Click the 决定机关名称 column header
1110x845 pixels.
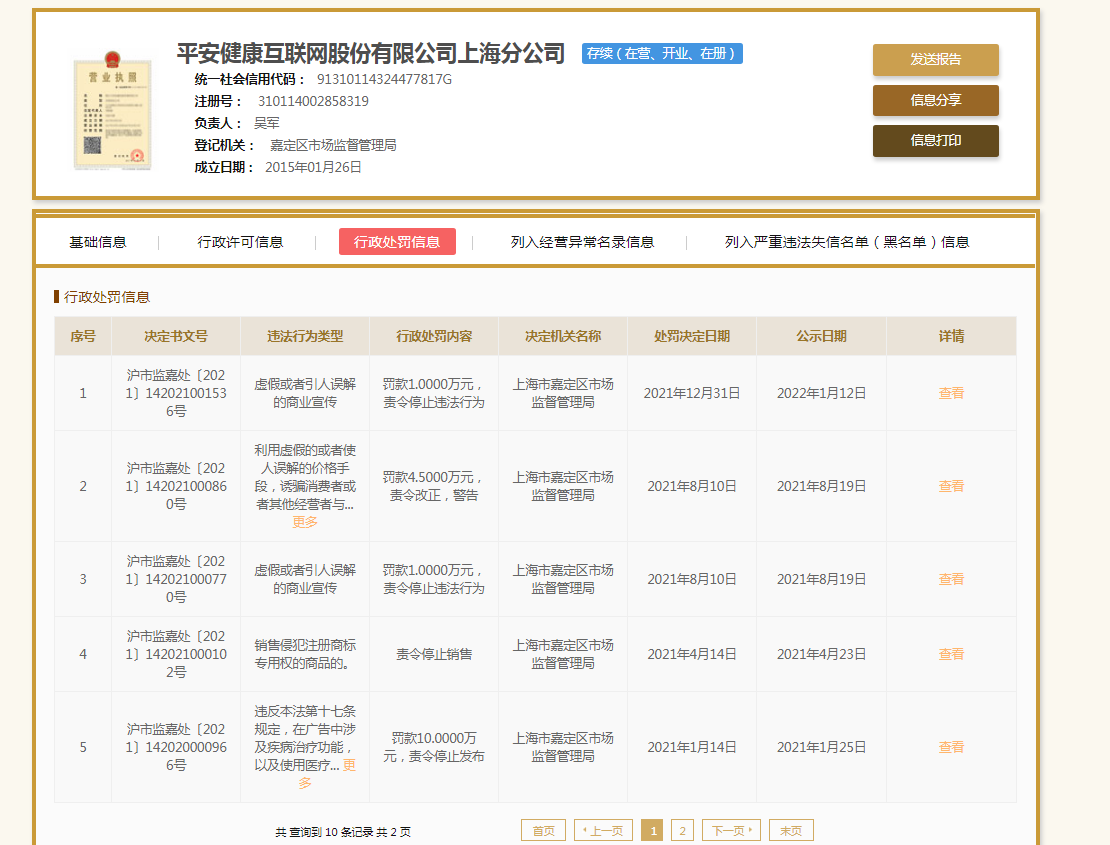tap(563, 336)
